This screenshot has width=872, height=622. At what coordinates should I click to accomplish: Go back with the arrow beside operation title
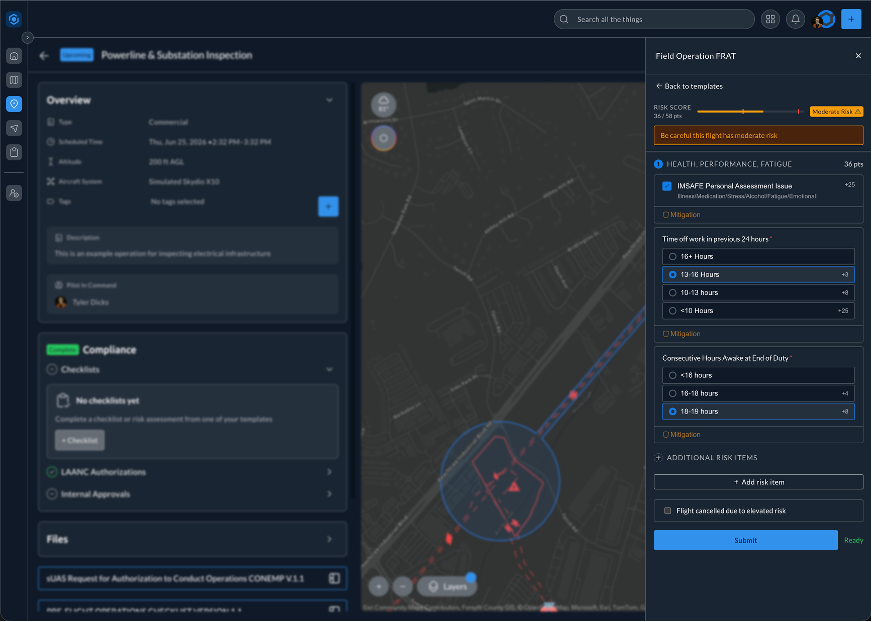click(44, 56)
